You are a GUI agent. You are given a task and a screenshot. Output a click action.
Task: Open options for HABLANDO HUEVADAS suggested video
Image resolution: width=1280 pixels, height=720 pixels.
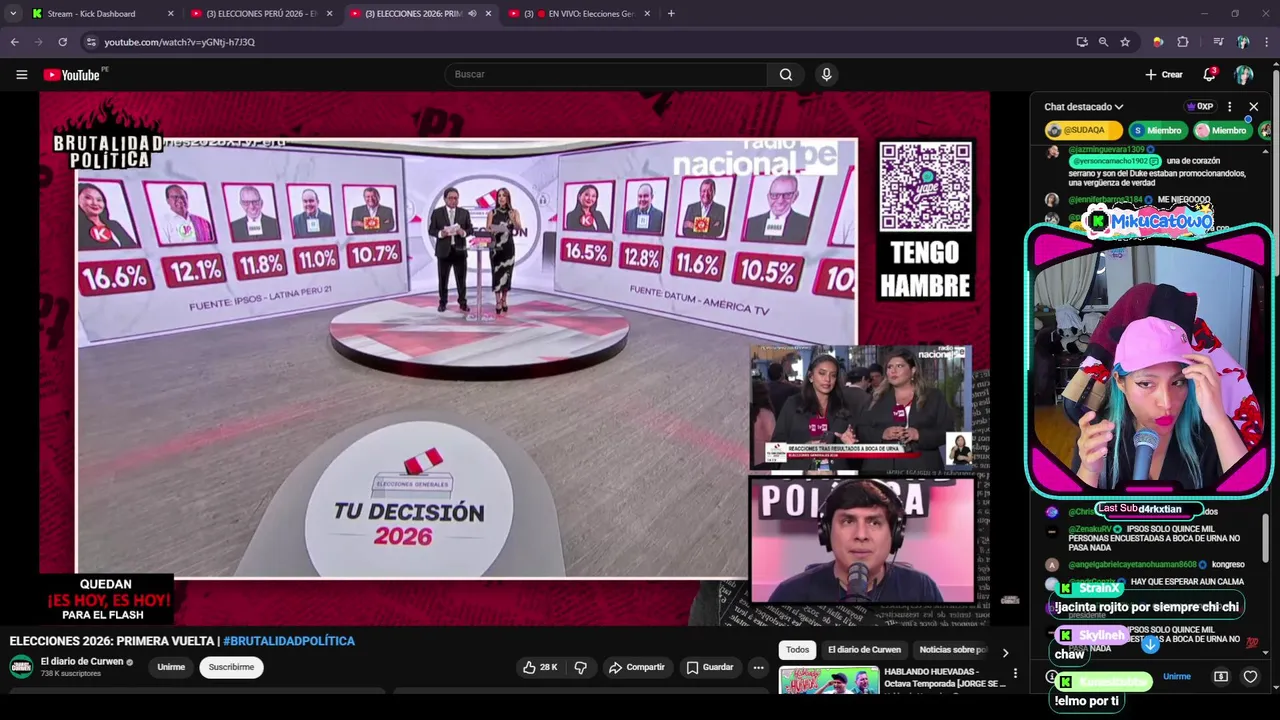[x=1015, y=674]
